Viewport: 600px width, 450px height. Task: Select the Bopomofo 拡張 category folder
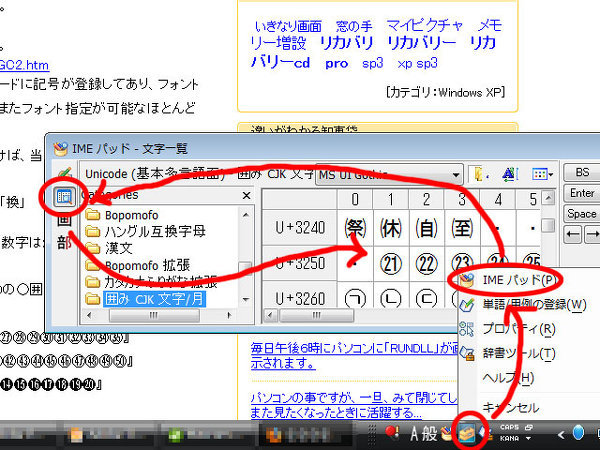point(138,265)
